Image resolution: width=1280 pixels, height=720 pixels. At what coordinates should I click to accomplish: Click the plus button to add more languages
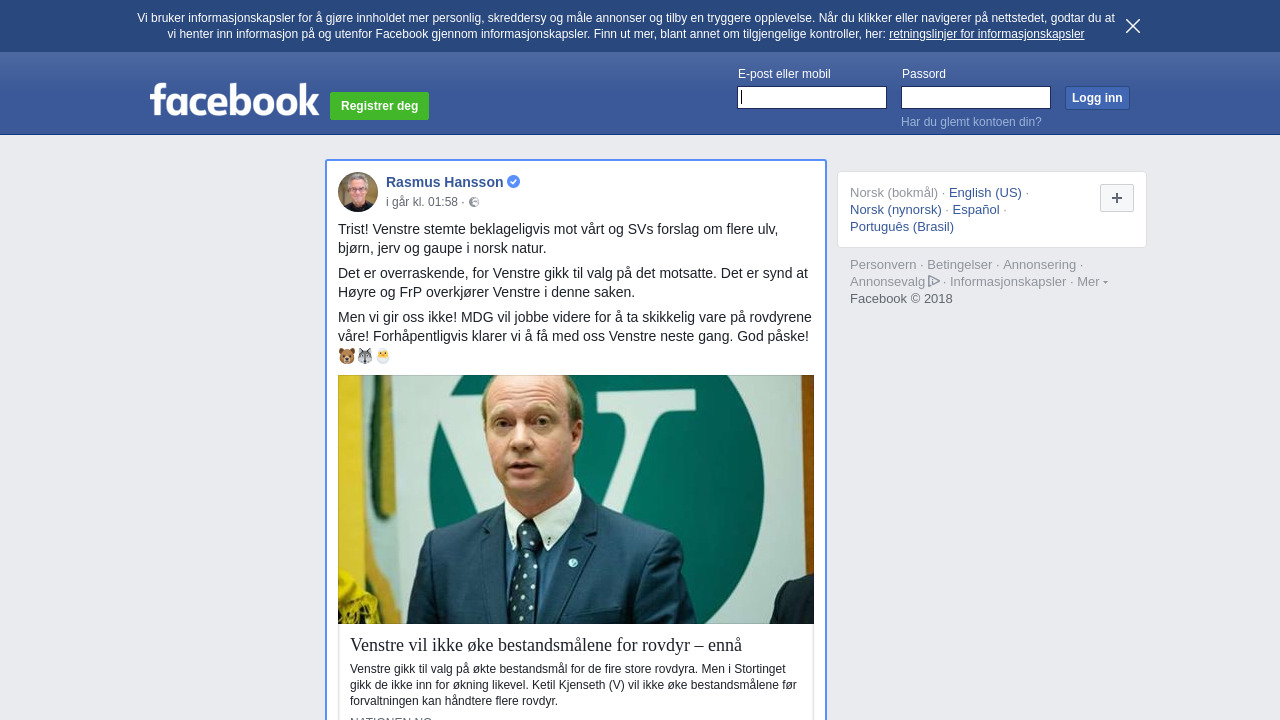[1117, 198]
